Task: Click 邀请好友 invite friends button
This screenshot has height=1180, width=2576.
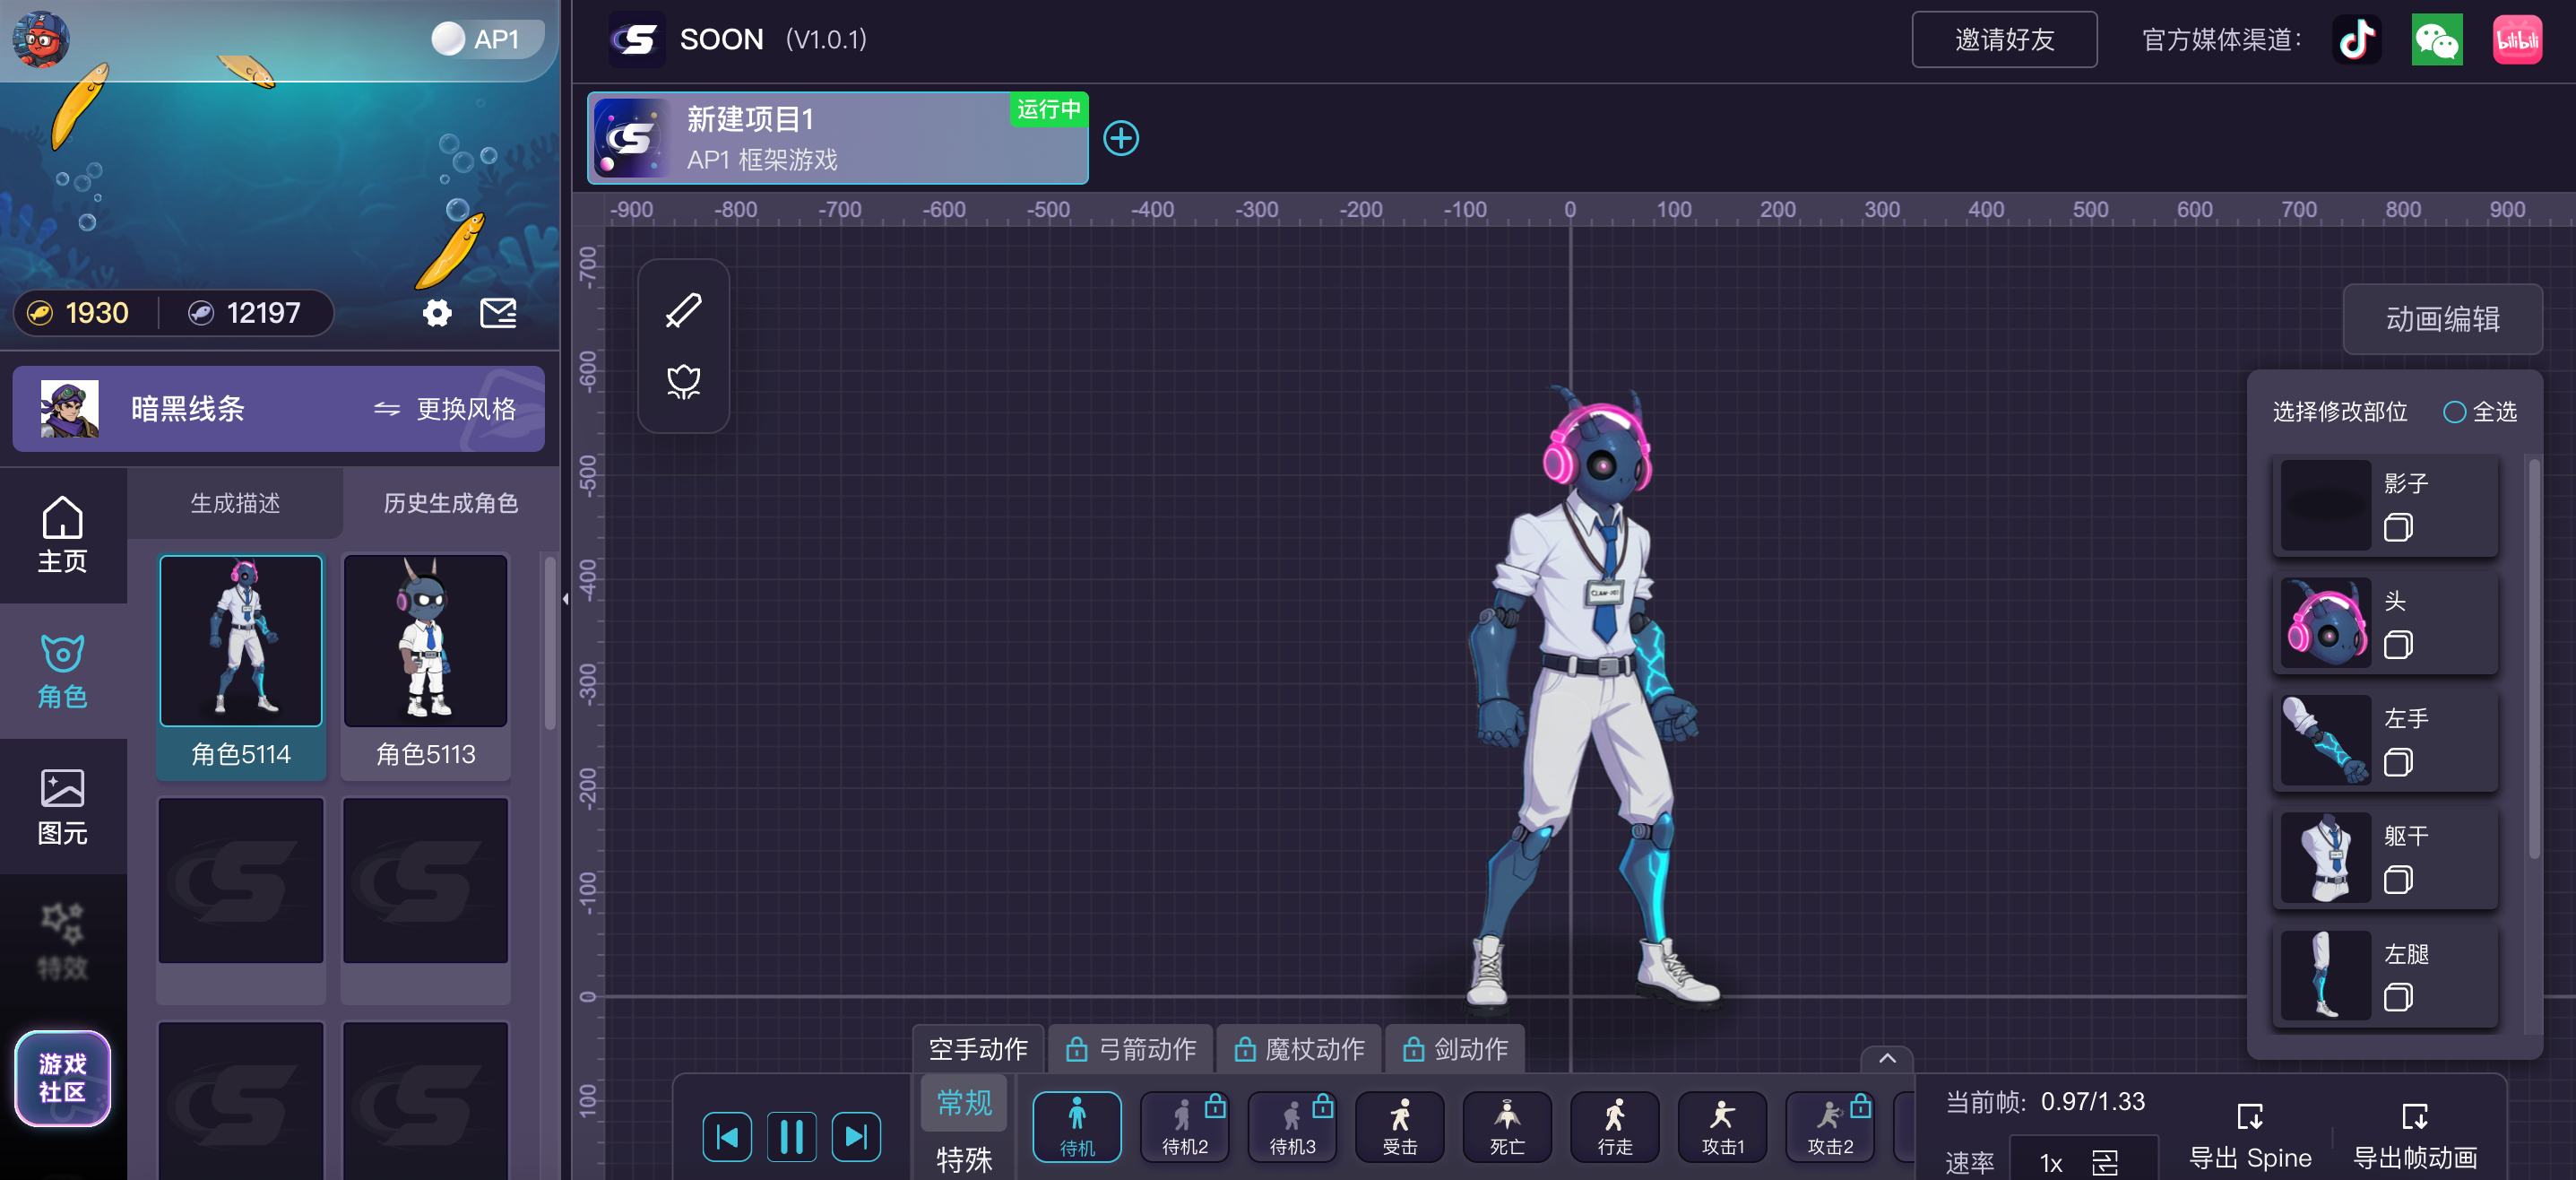Action: pyautogui.click(x=2004, y=40)
